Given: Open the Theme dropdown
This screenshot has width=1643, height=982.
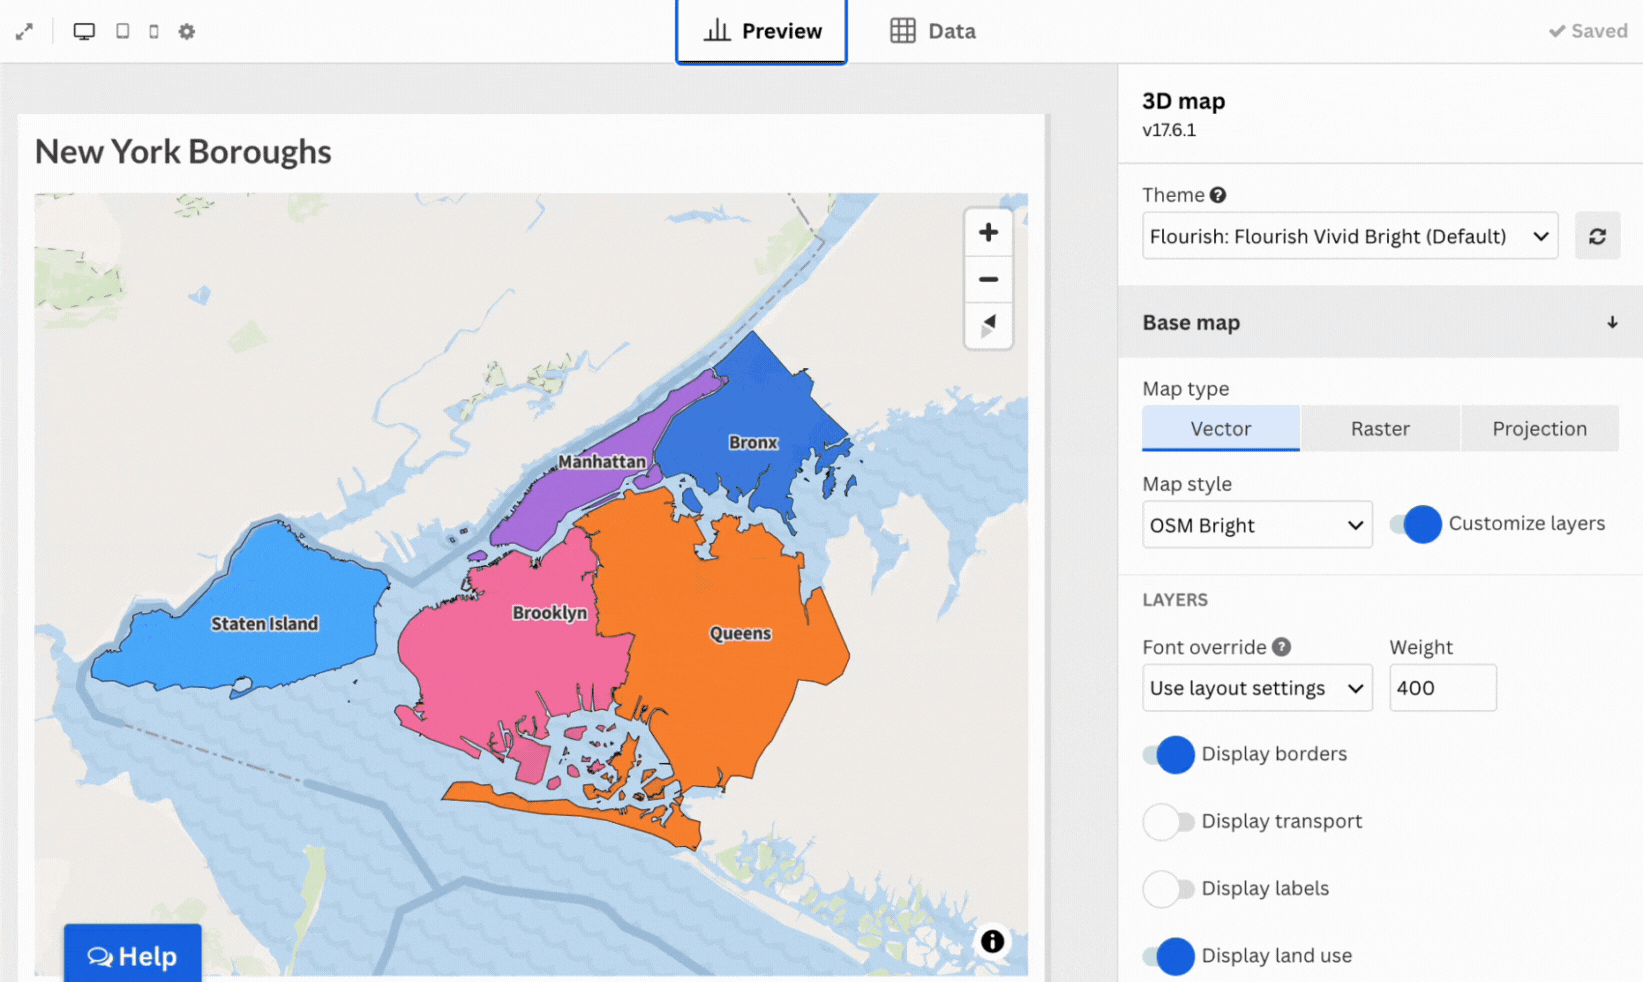Looking at the screenshot, I should tap(1349, 236).
